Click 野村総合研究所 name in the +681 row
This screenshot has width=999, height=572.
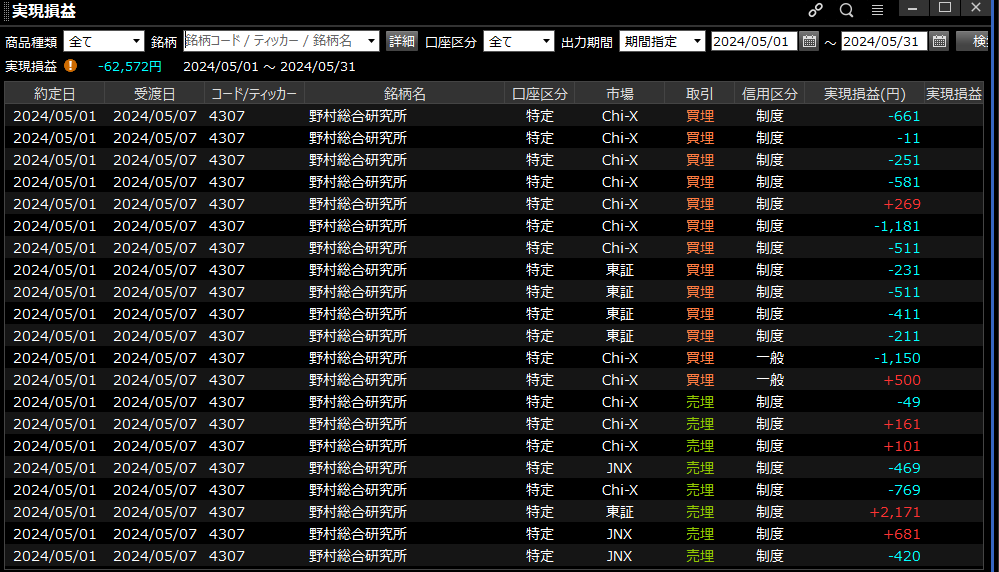pos(357,533)
